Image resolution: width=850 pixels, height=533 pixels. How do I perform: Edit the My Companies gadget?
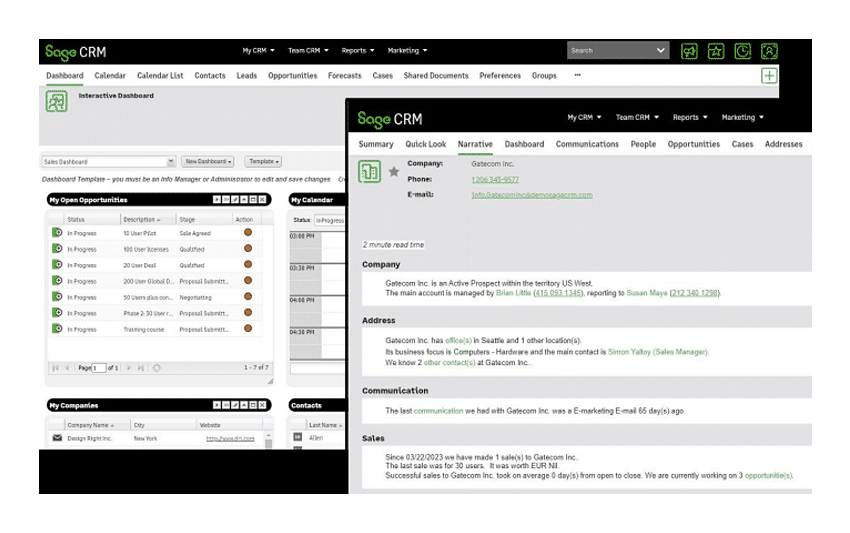[235, 405]
